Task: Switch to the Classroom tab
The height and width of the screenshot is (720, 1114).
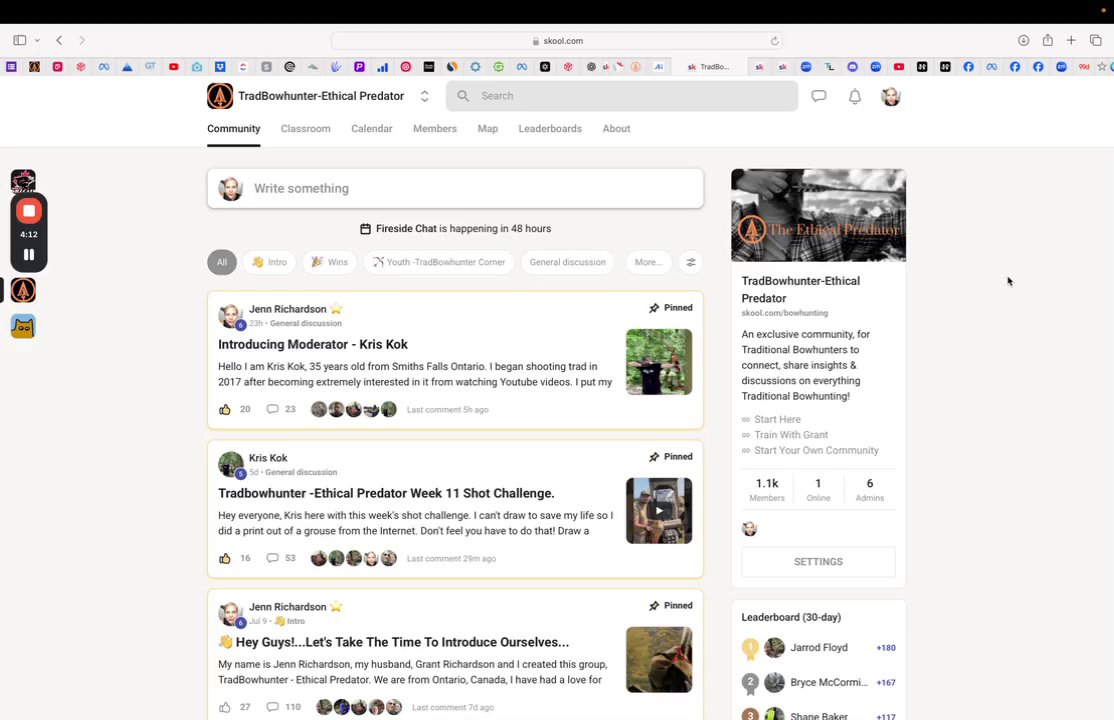Action: (x=305, y=129)
